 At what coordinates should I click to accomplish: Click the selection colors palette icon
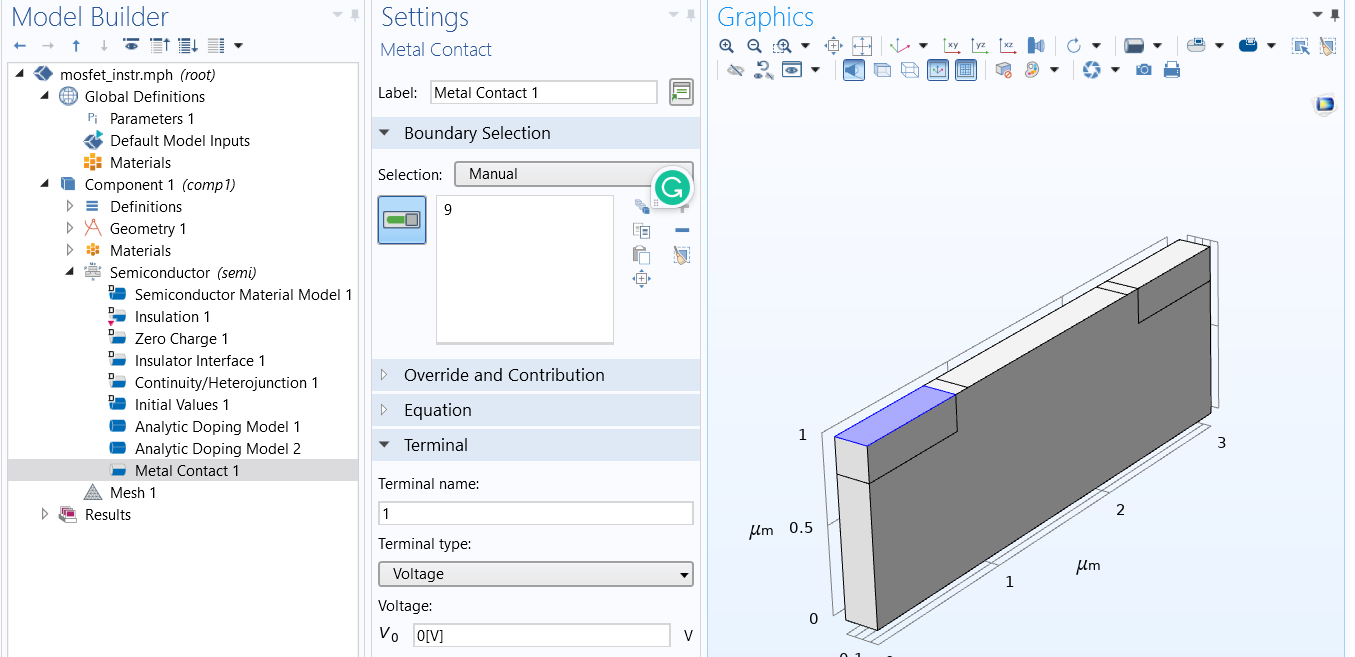pyautogui.click(x=1031, y=70)
